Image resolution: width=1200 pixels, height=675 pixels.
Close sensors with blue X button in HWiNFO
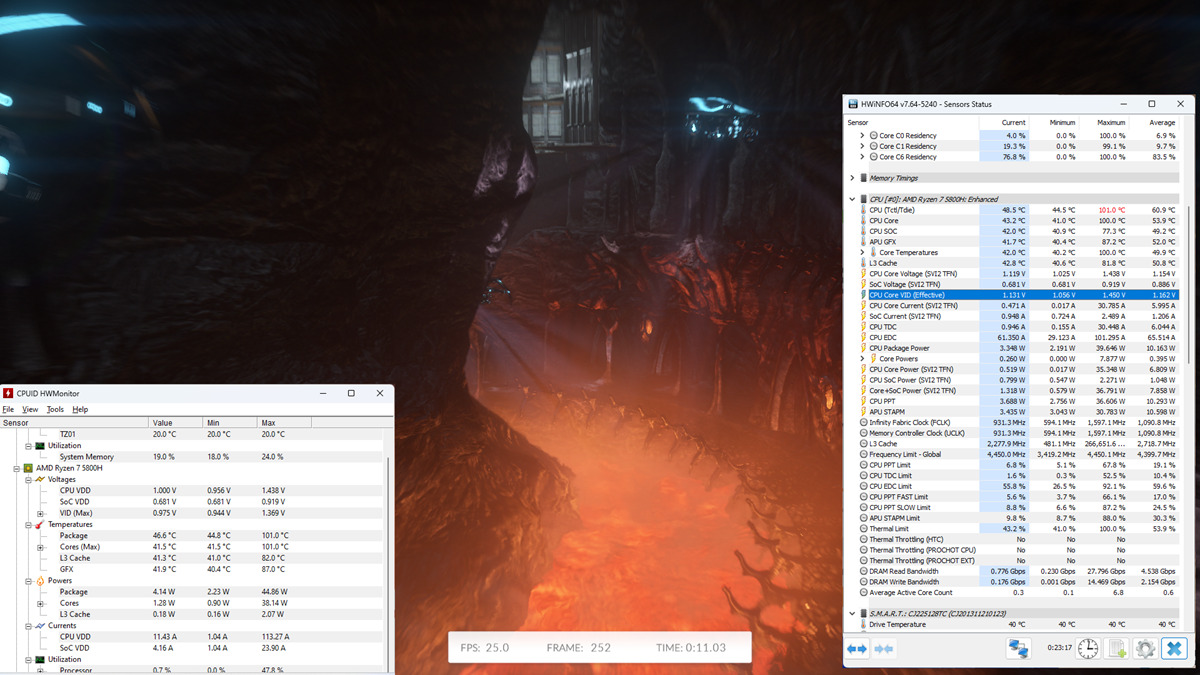coord(1175,649)
